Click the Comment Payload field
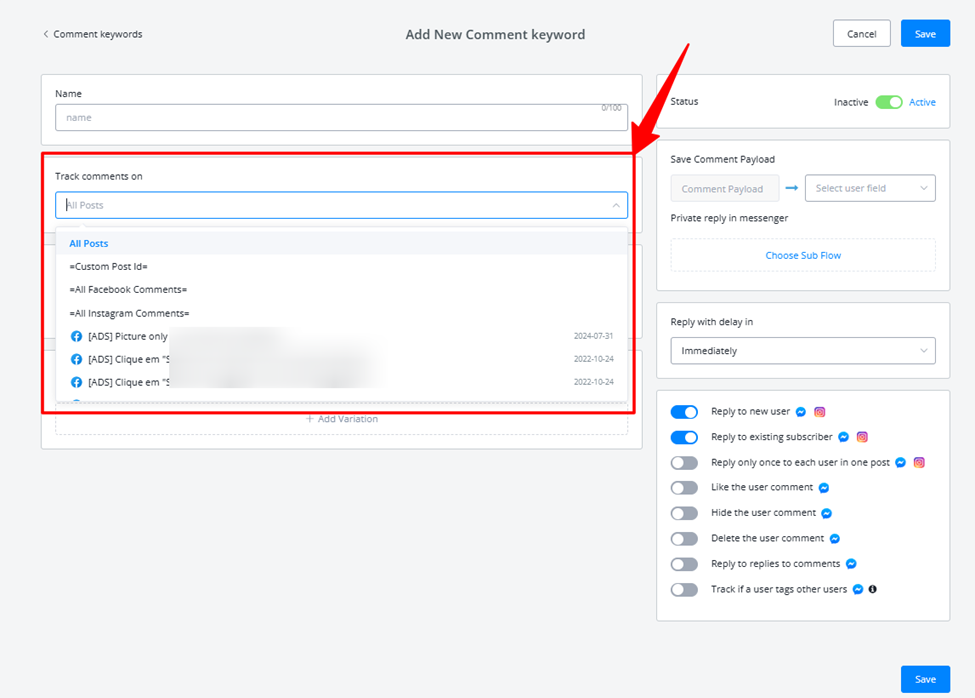The image size is (975, 698). 724,188
